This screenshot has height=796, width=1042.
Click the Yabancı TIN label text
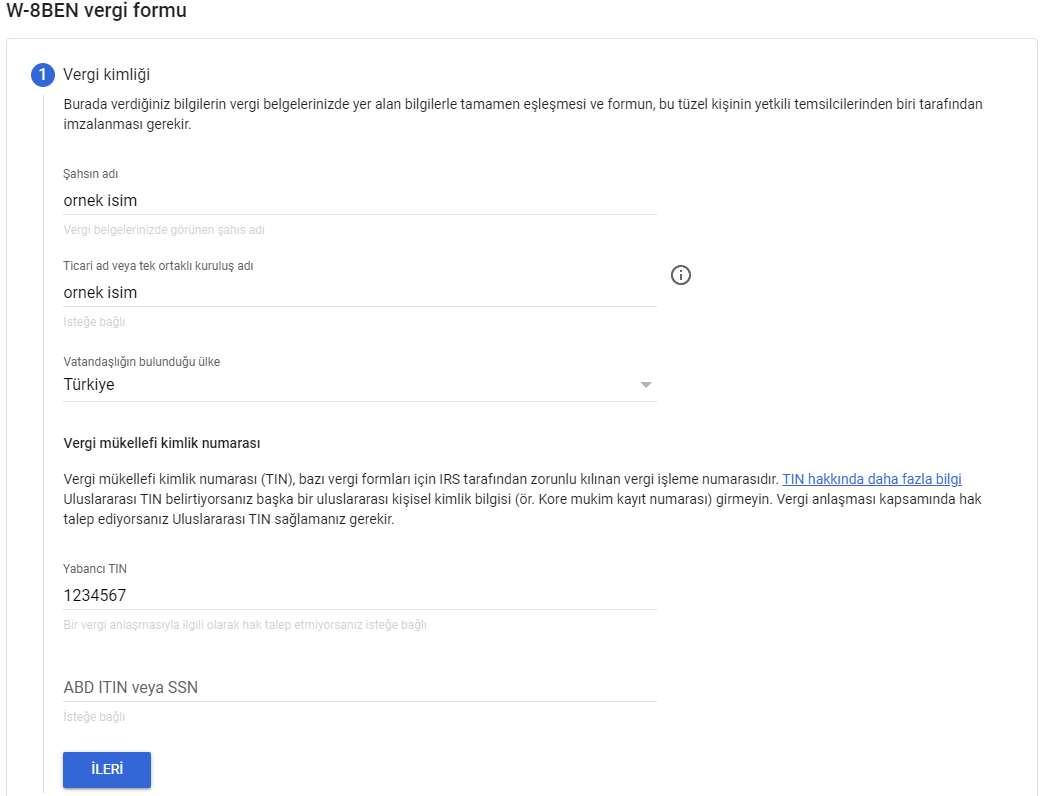pyautogui.click(x=95, y=569)
